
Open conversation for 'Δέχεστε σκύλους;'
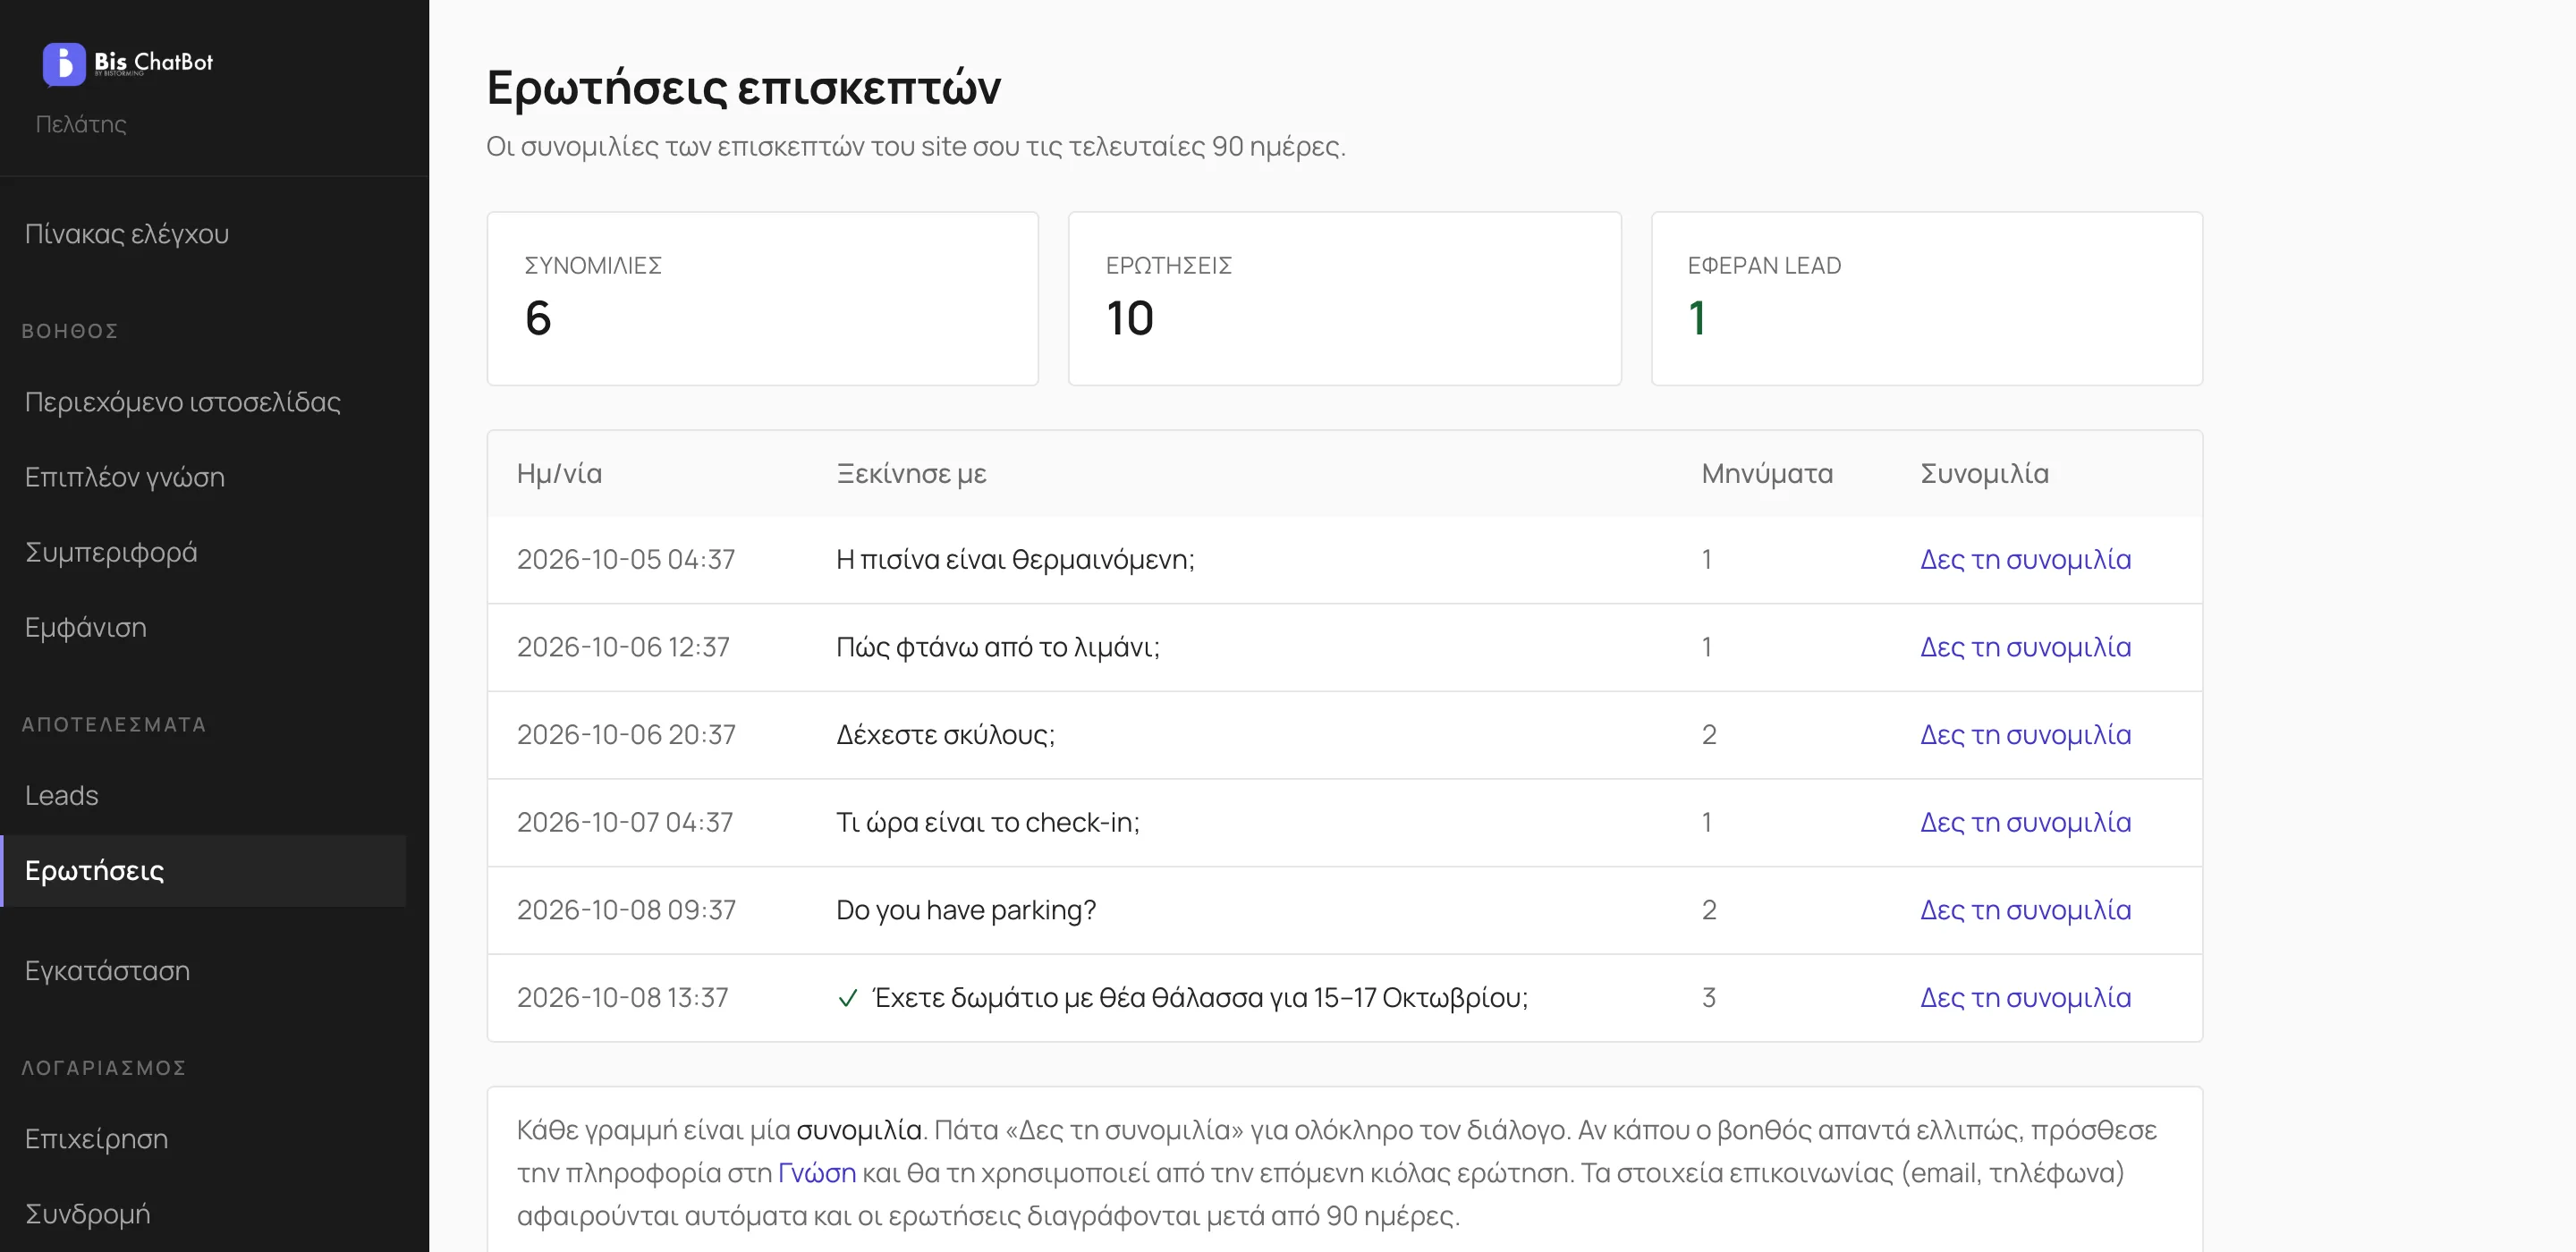tap(2026, 735)
